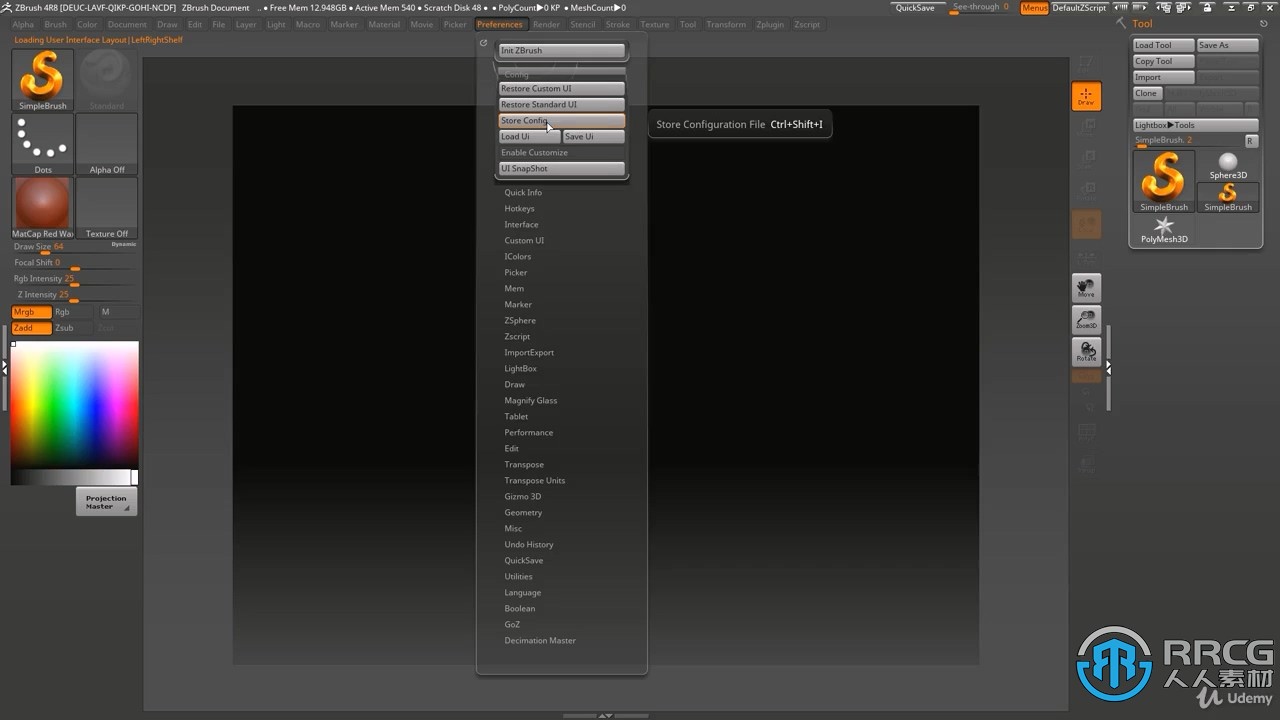Viewport: 1280px width, 720px height.
Task: Click the Store Config button
Action: point(562,120)
